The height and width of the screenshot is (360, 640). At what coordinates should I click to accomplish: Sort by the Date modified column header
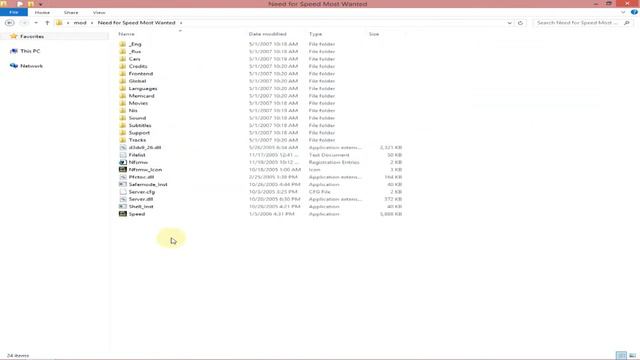[268, 34]
